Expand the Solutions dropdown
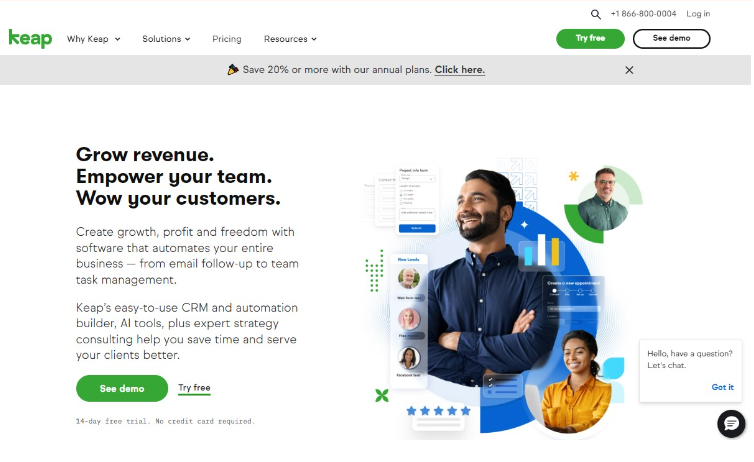The width and height of the screenshot is (754, 462). tap(166, 39)
